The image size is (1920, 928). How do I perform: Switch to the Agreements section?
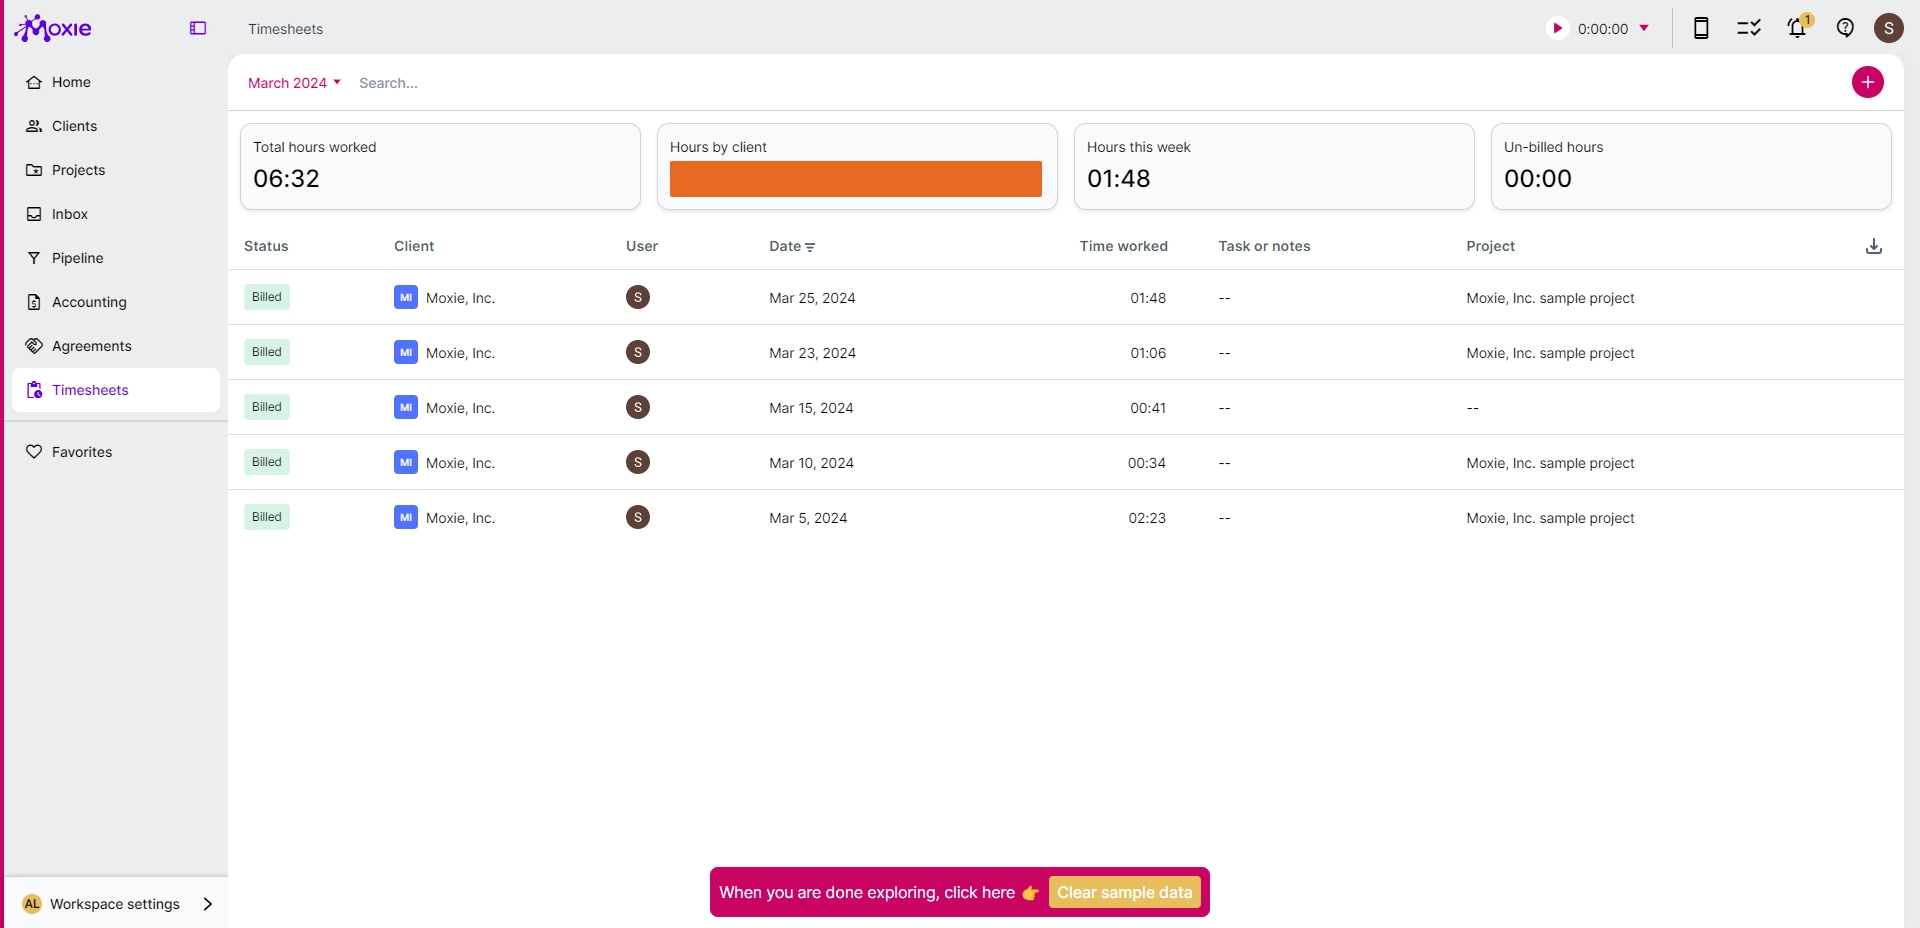(x=92, y=345)
